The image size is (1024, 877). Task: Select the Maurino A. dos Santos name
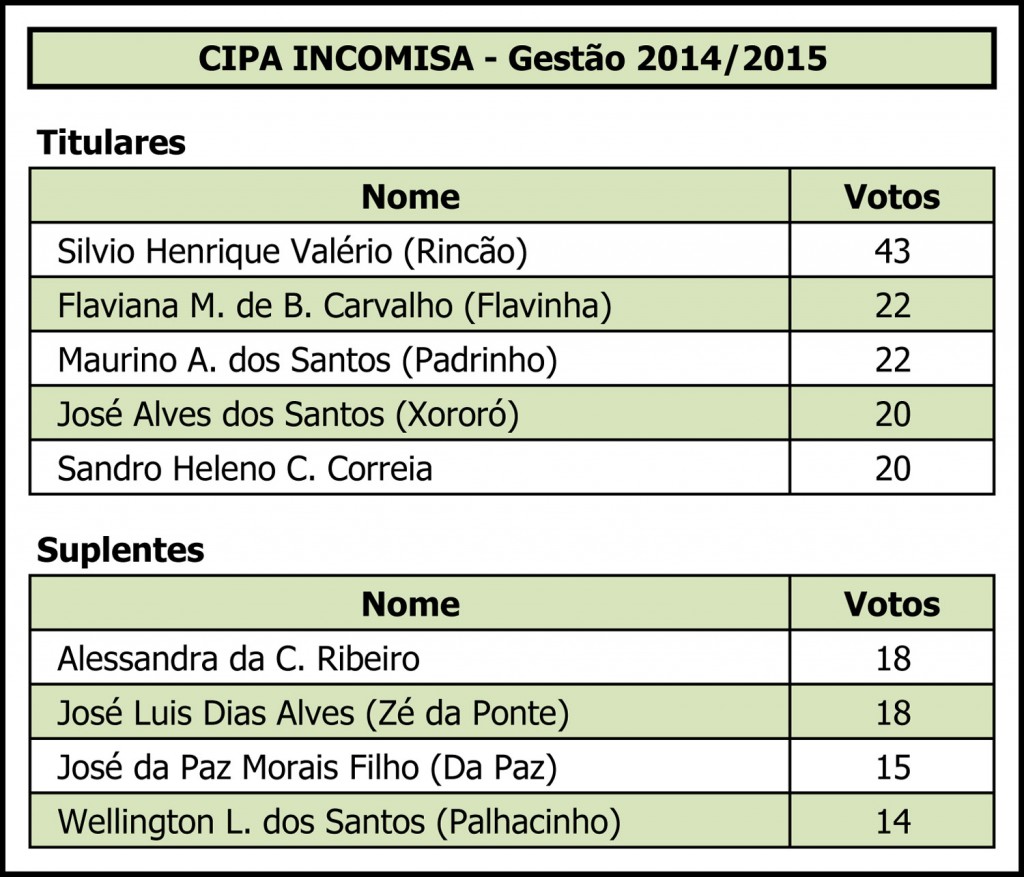307,359
